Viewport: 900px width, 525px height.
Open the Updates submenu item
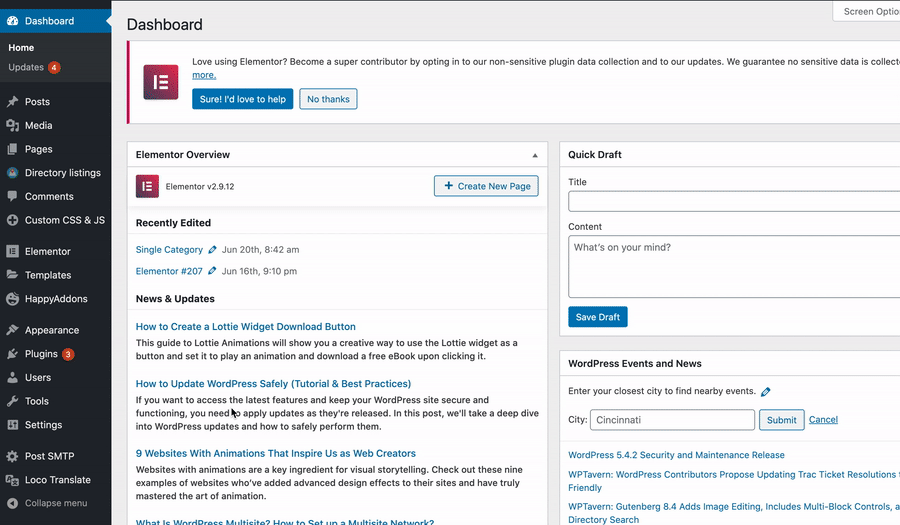coord(26,67)
